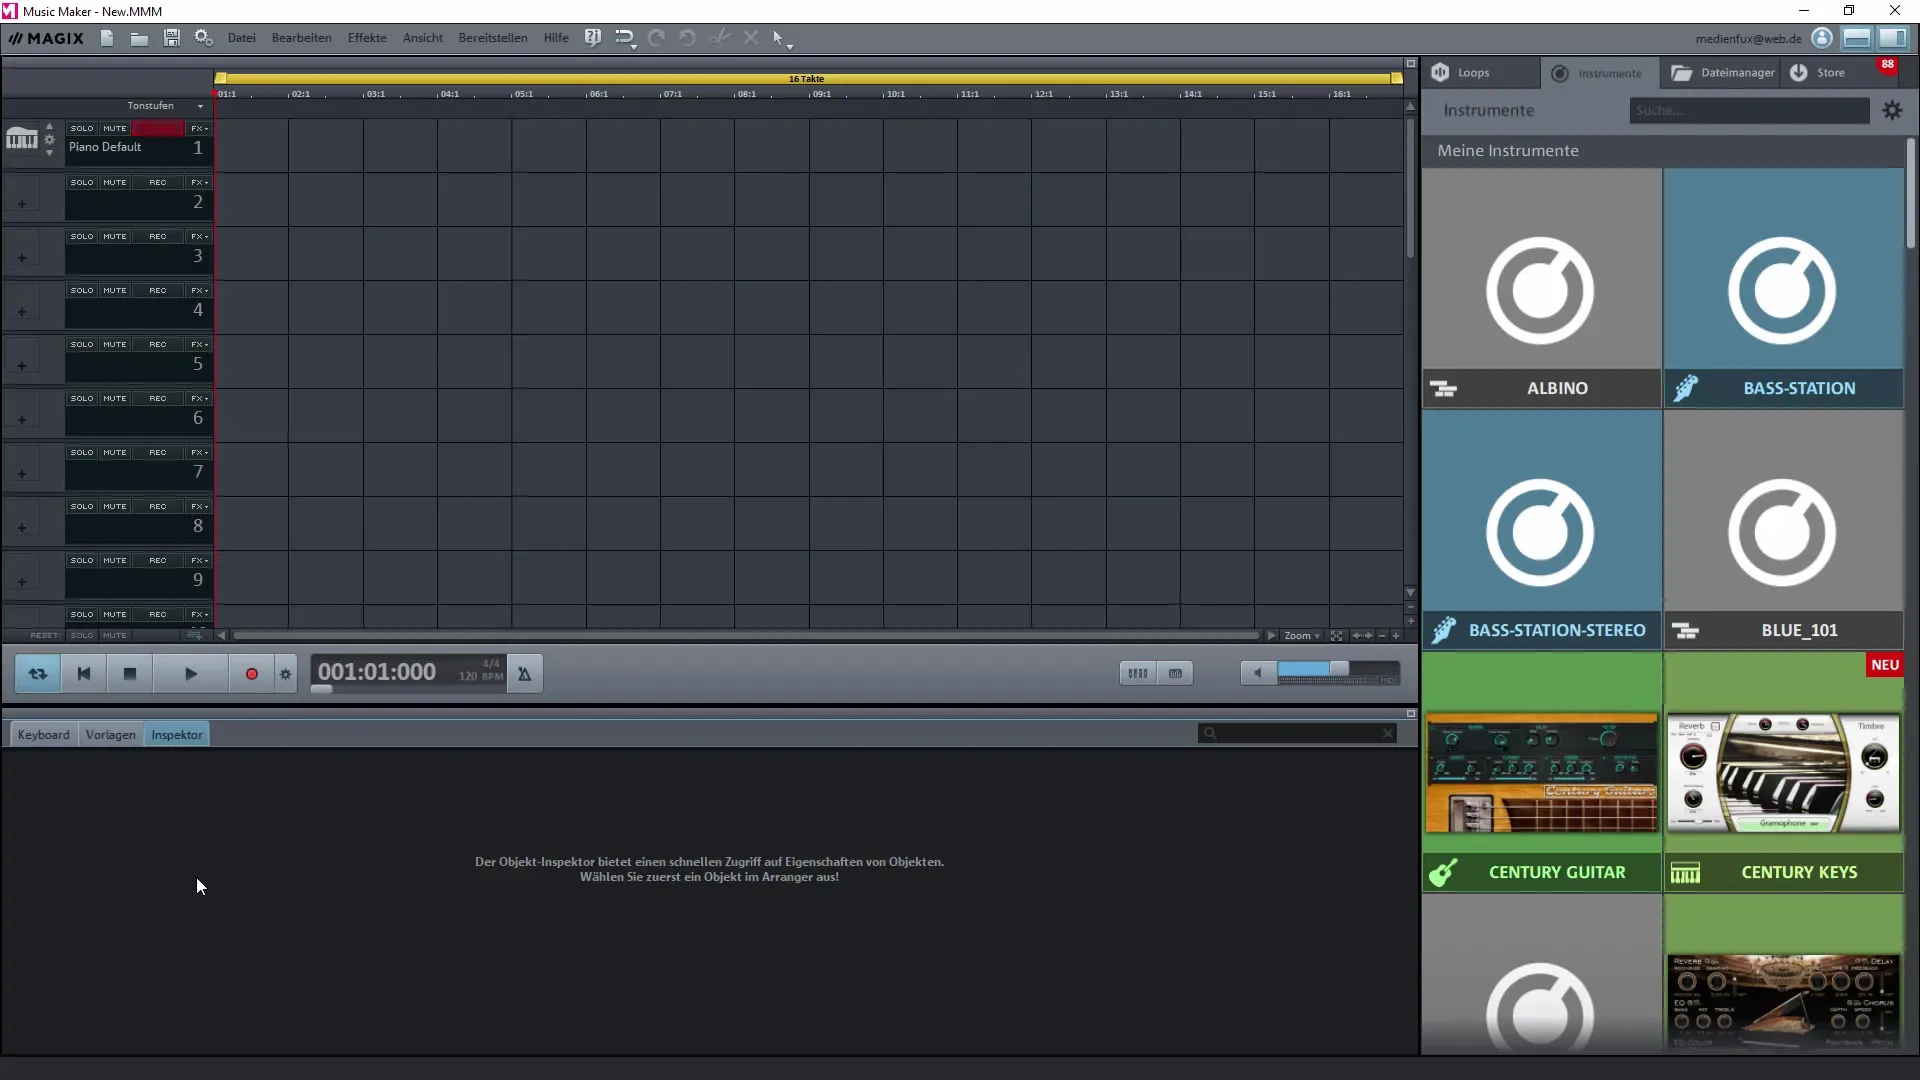Jump to start with rewind button
This screenshot has height=1080, width=1920.
coord(84,674)
